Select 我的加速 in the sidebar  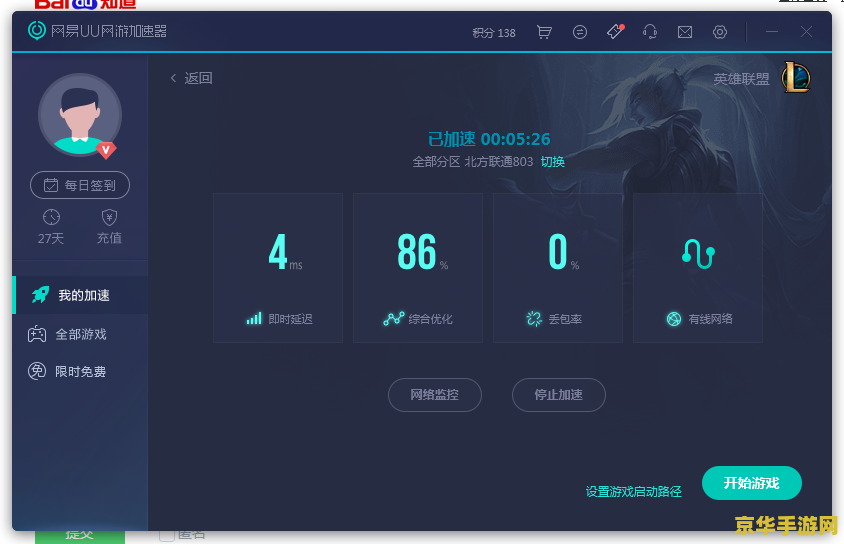[x=80, y=295]
